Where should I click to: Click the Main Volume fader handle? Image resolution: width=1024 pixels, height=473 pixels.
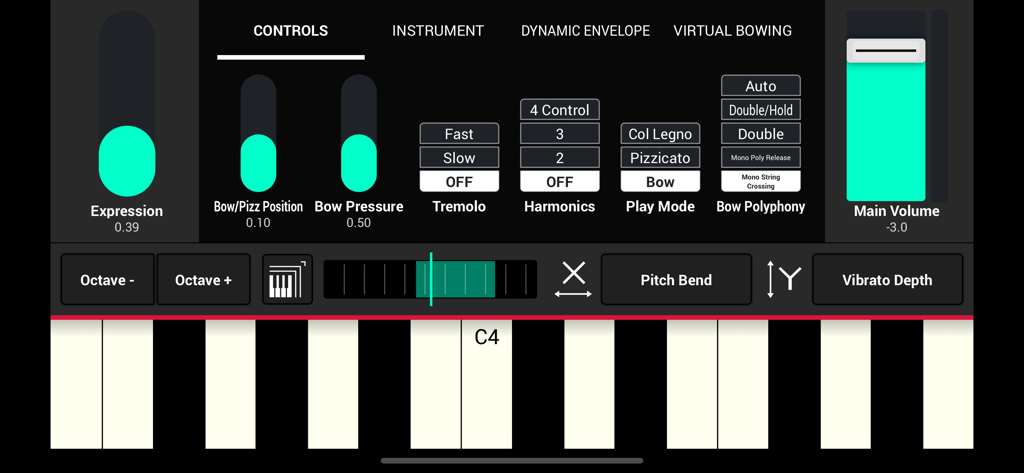[886, 51]
